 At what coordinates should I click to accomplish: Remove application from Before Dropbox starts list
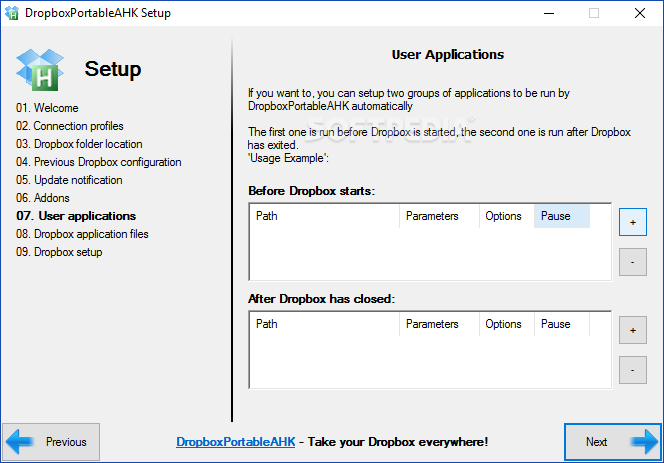(633, 262)
